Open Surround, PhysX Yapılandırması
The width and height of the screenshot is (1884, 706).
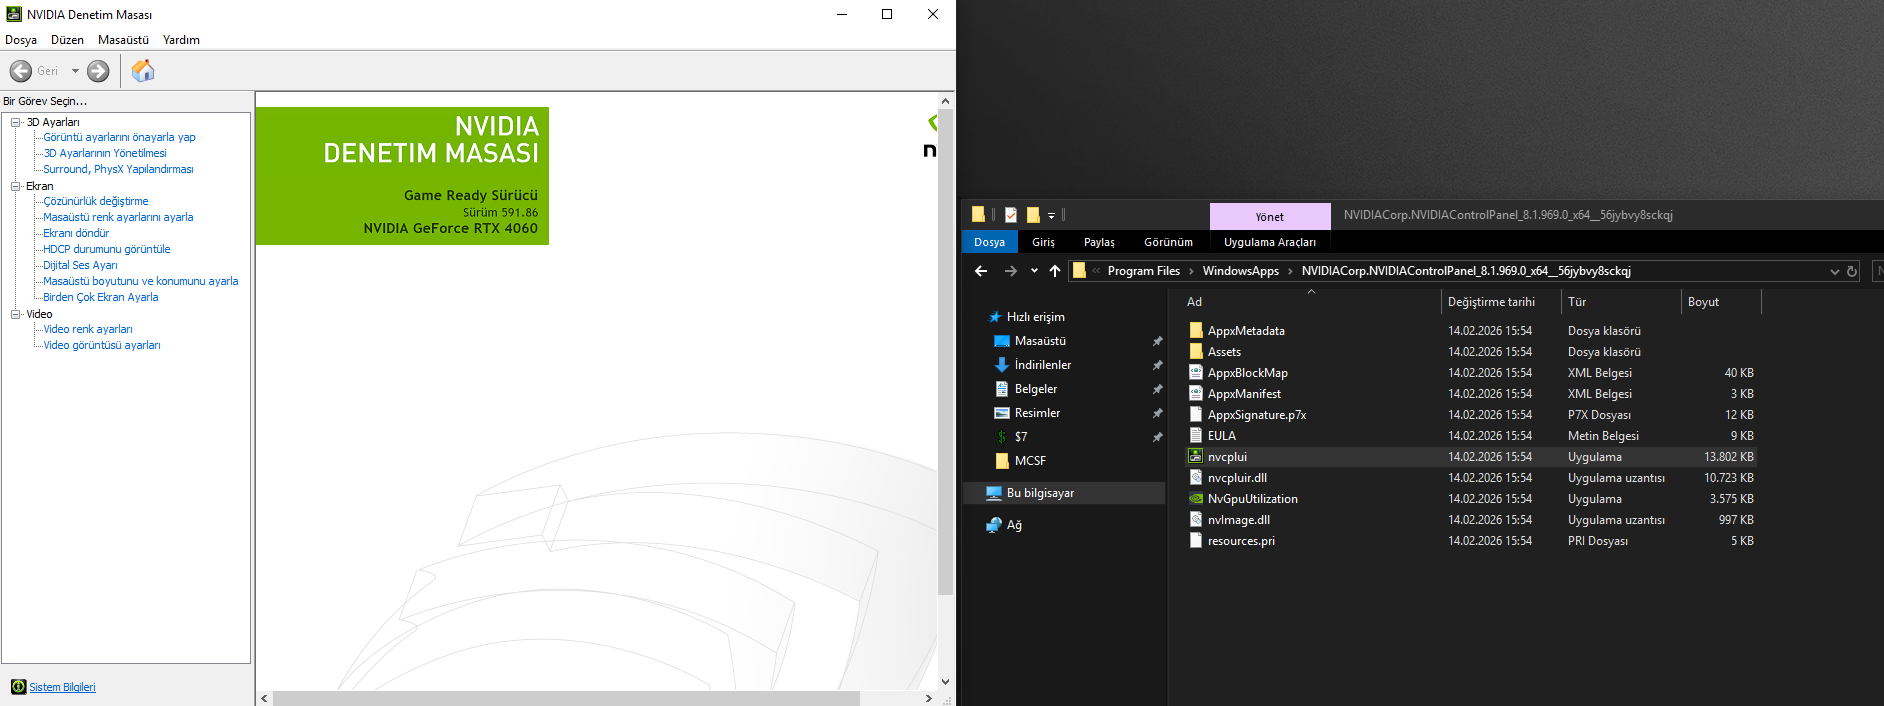point(118,169)
